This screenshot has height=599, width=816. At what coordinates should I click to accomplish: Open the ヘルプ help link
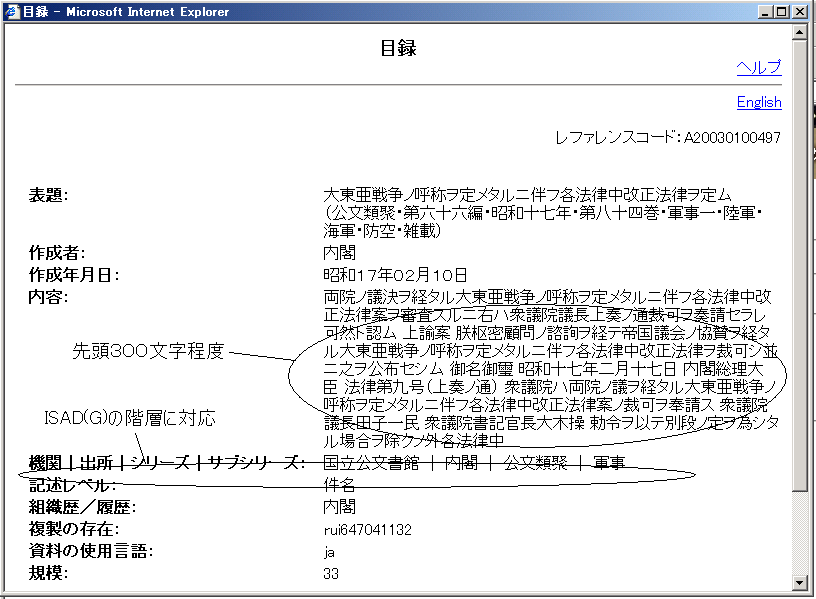758,67
